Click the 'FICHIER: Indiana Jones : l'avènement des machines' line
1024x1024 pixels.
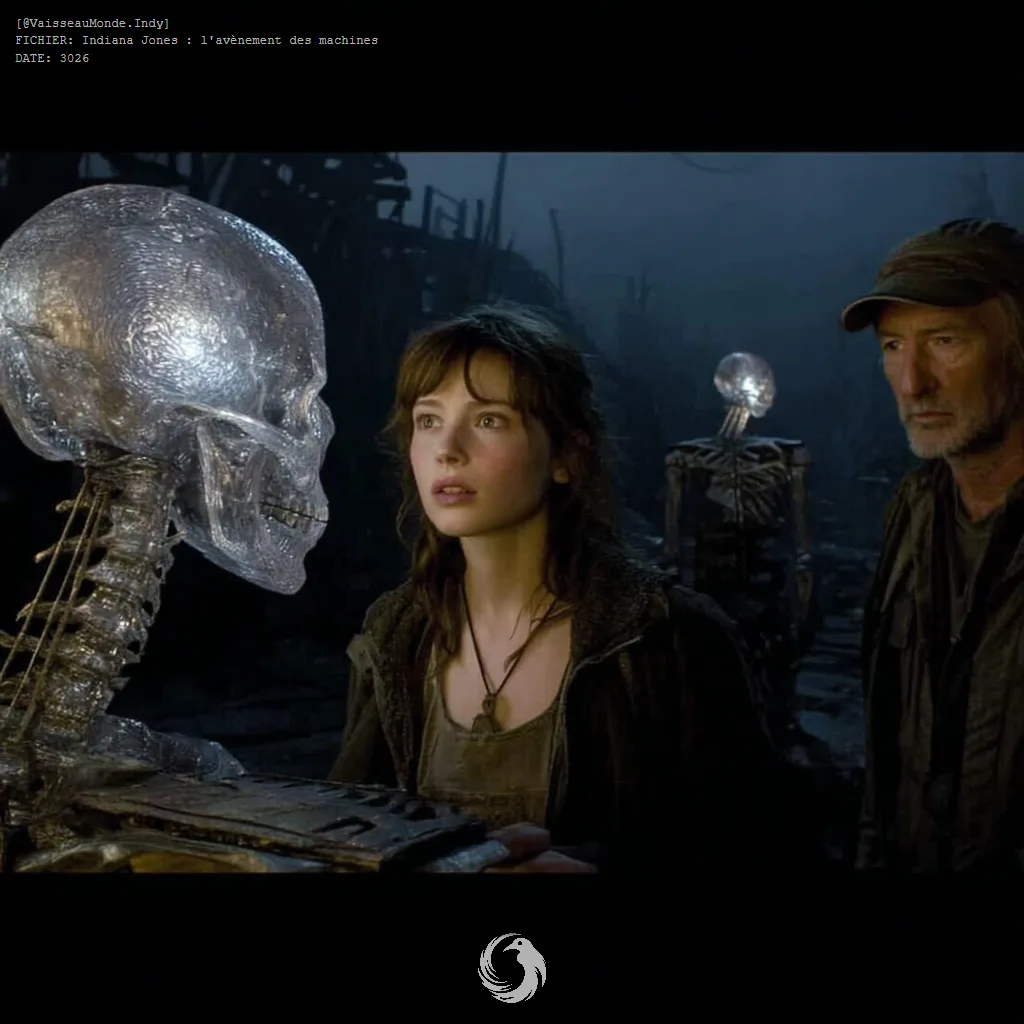coord(197,40)
